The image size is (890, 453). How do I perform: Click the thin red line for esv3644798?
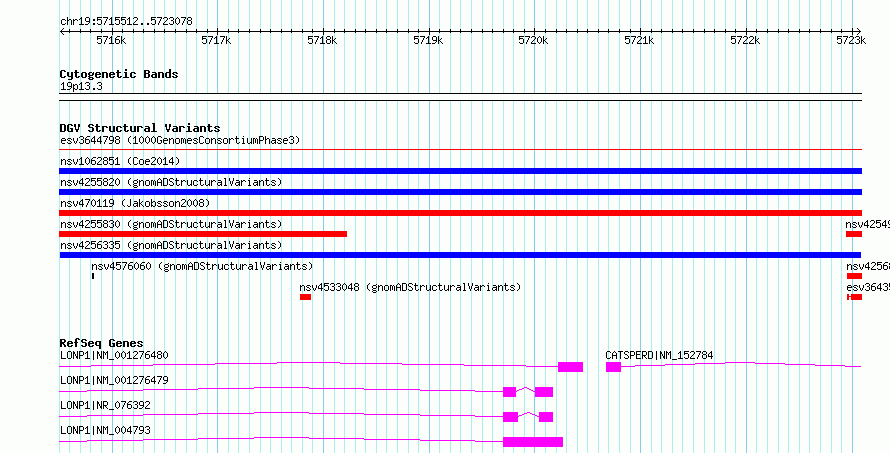pyautogui.click(x=460, y=150)
